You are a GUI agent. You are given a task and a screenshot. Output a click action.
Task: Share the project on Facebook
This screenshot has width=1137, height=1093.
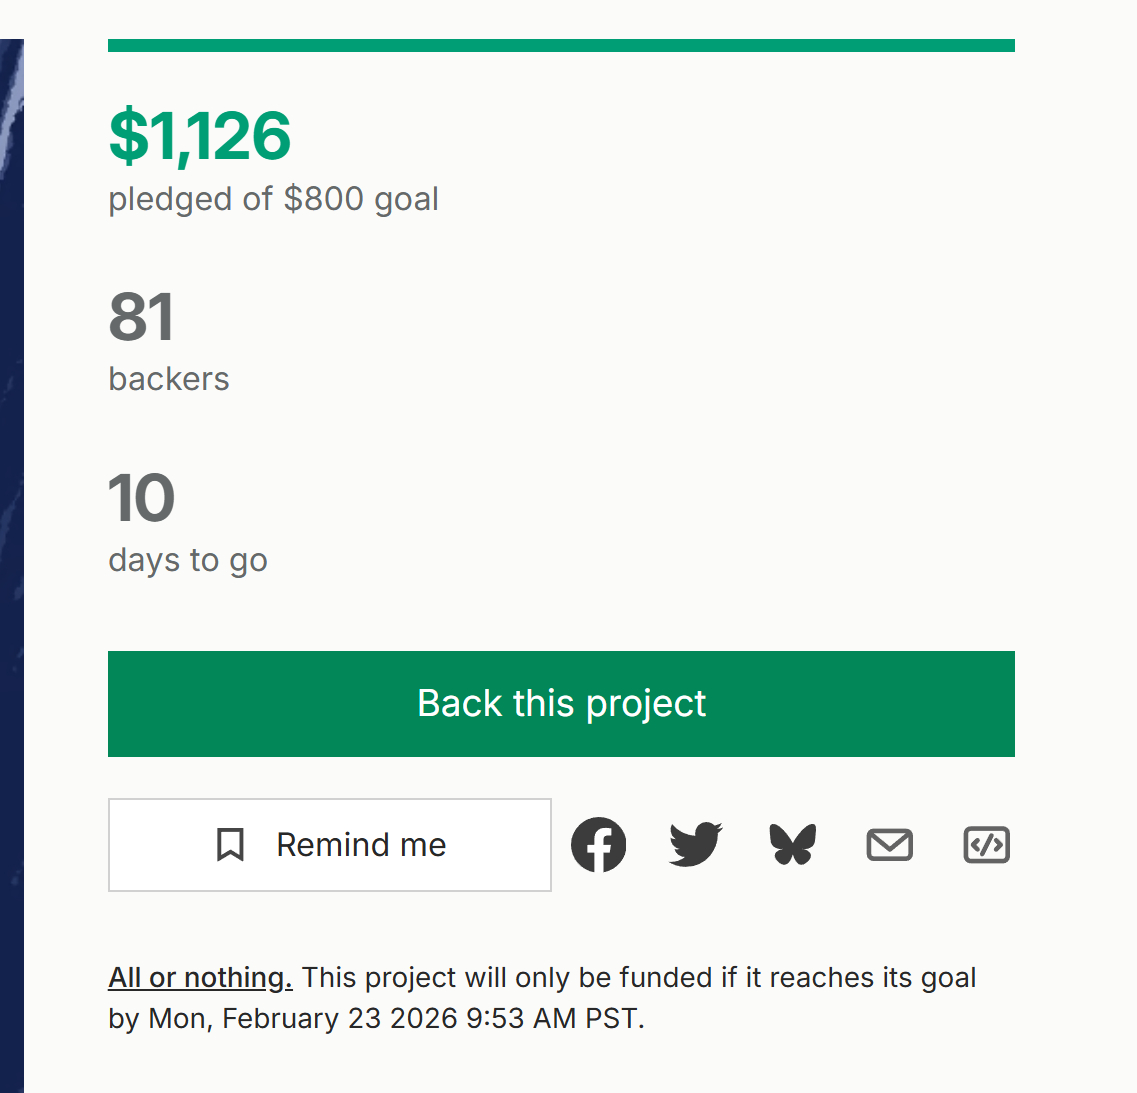point(598,845)
